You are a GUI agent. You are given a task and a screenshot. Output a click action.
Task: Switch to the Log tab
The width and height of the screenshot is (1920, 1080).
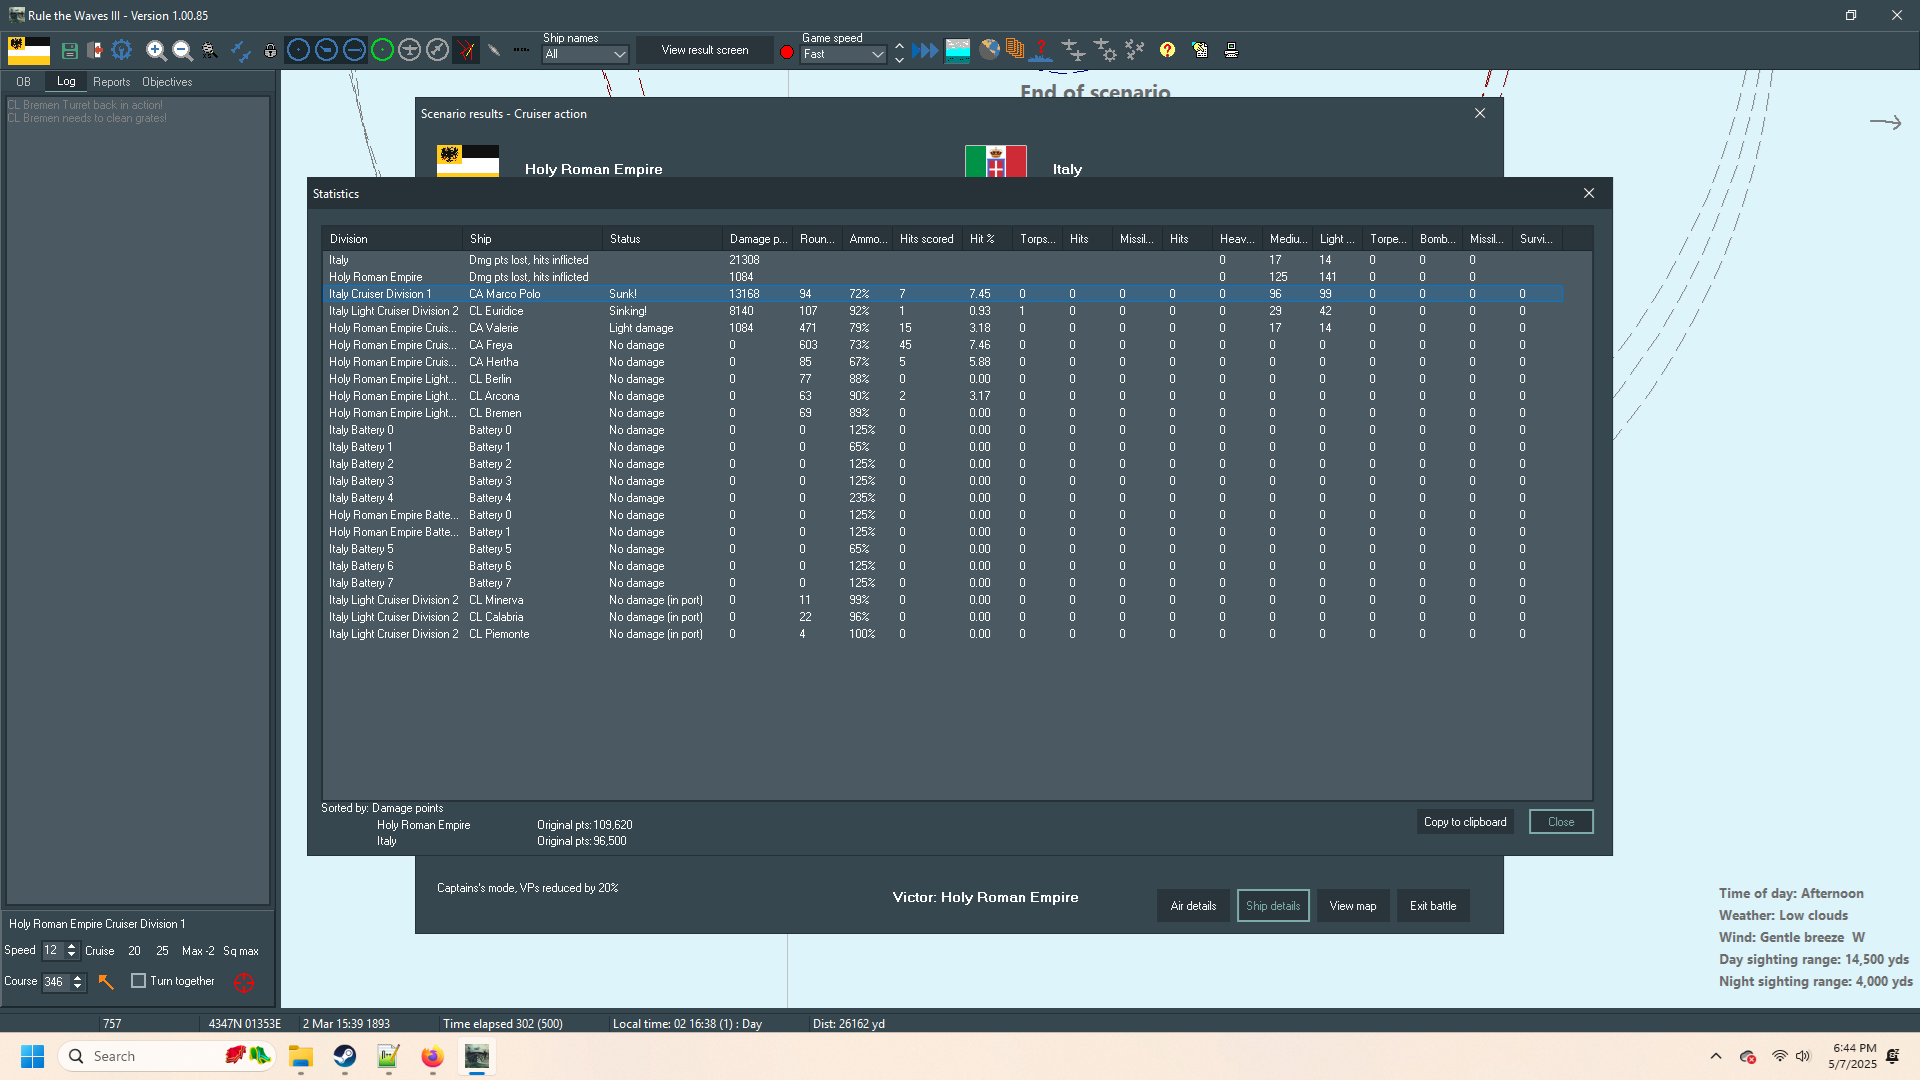[x=66, y=81]
